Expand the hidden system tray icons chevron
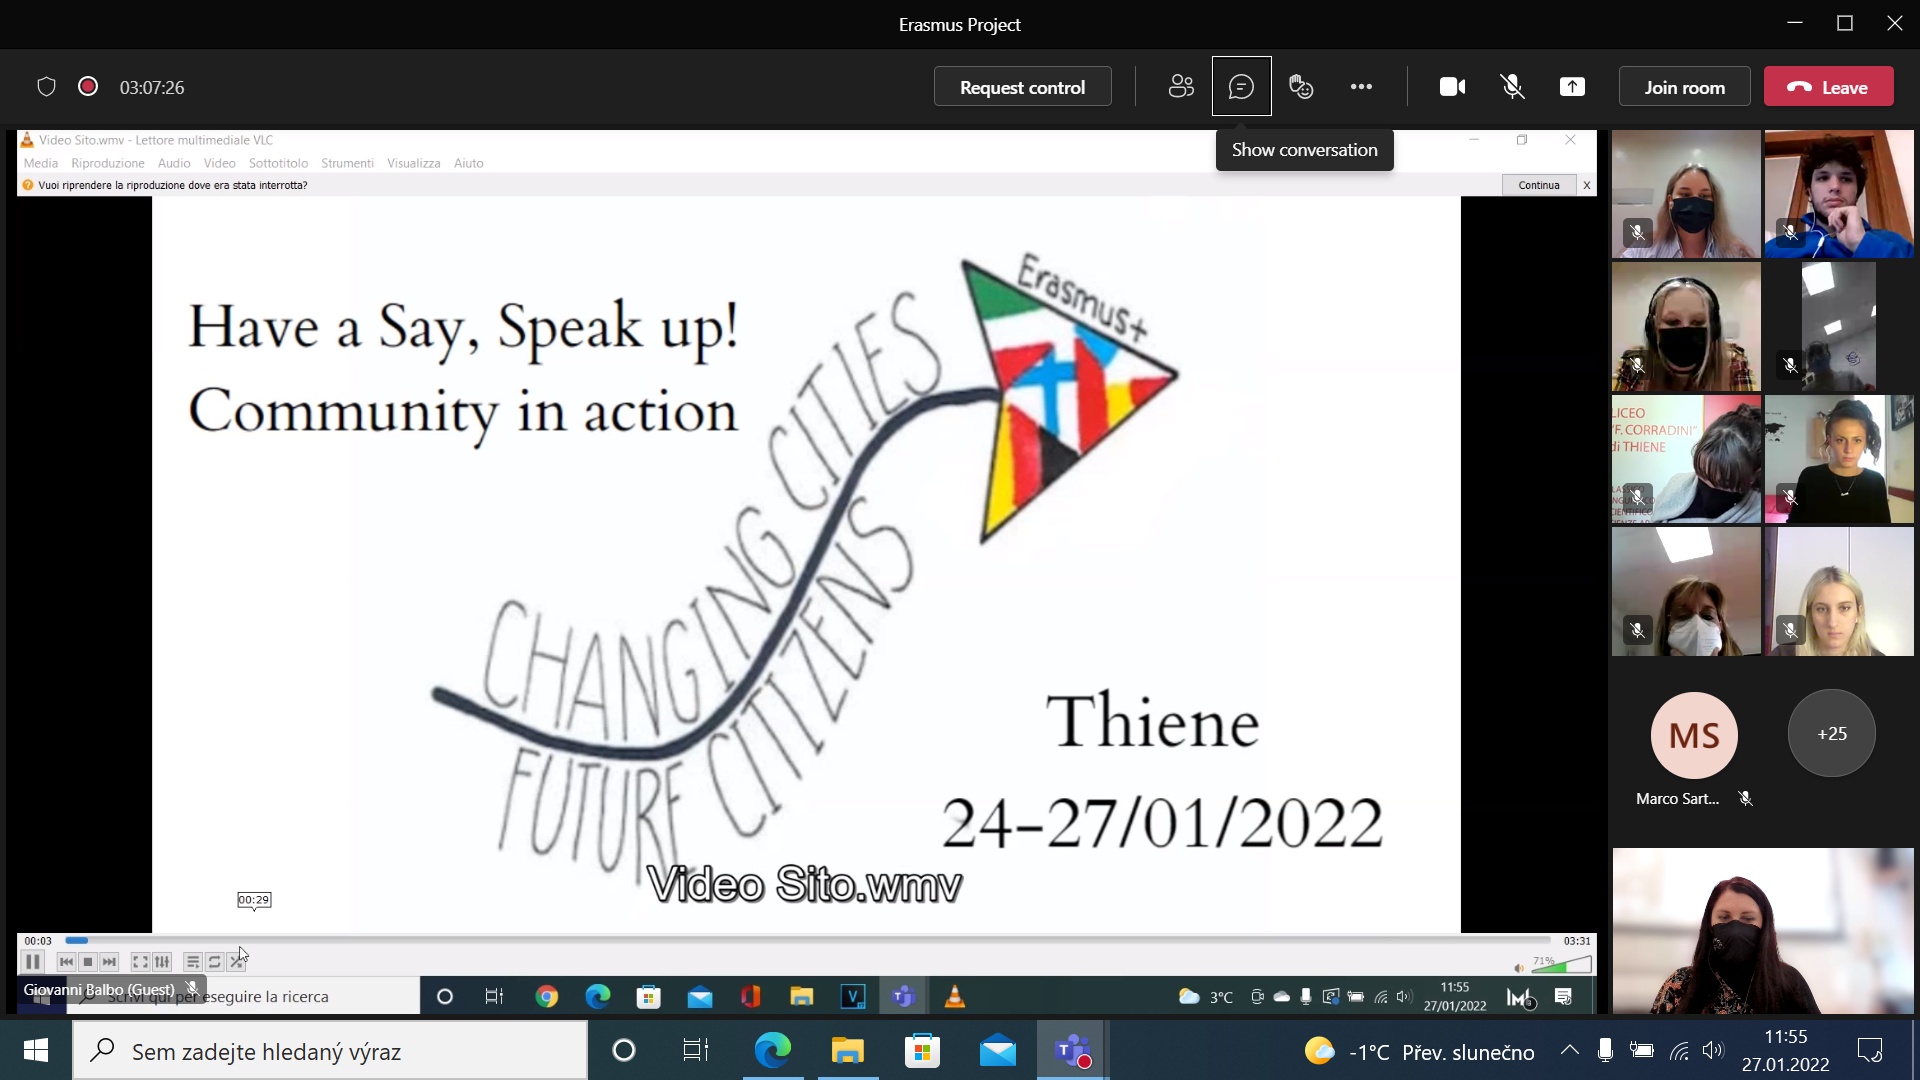The height and width of the screenshot is (1080, 1920). (1570, 1050)
